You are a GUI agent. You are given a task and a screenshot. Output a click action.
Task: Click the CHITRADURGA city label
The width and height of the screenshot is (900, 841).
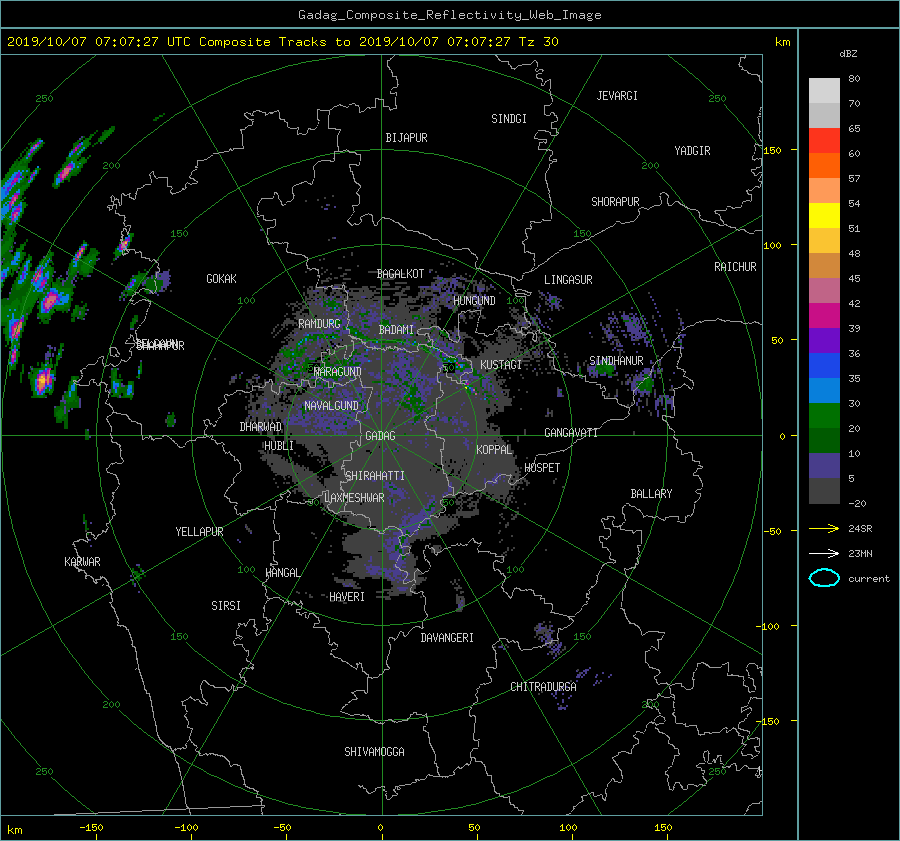point(543,687)
